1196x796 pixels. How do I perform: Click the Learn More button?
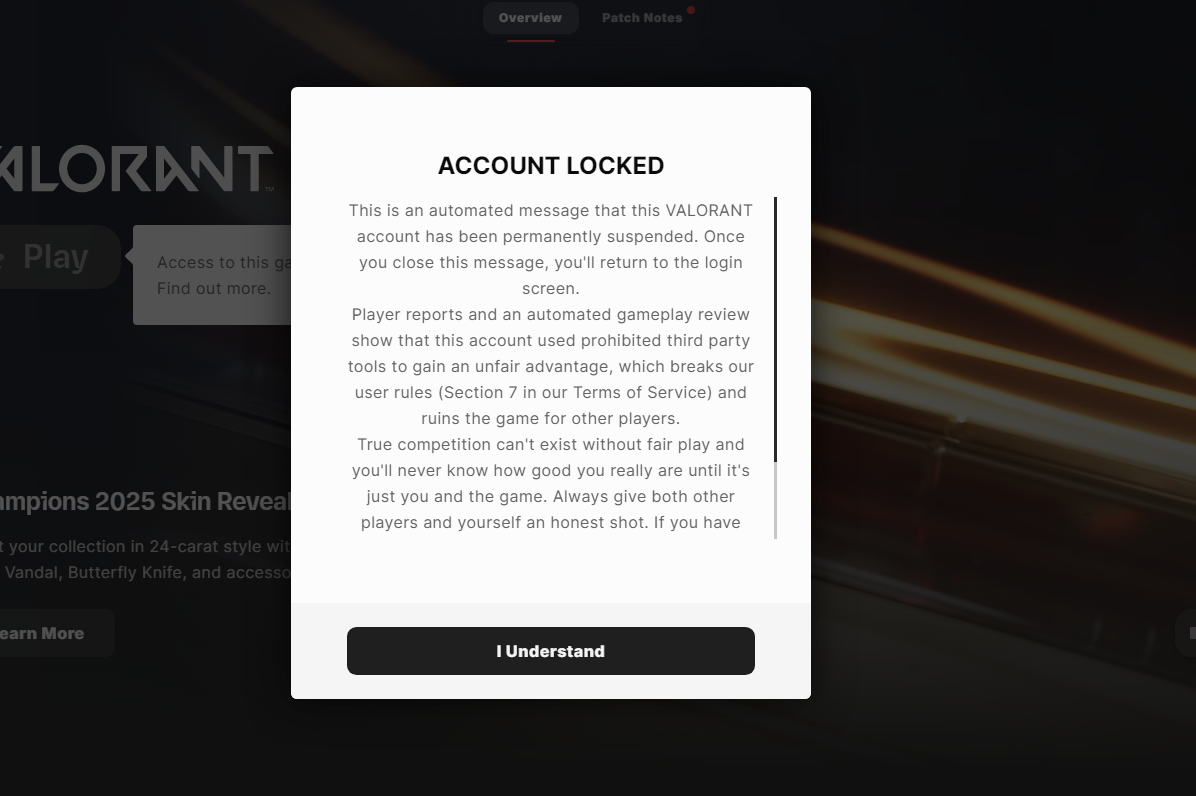45,633
